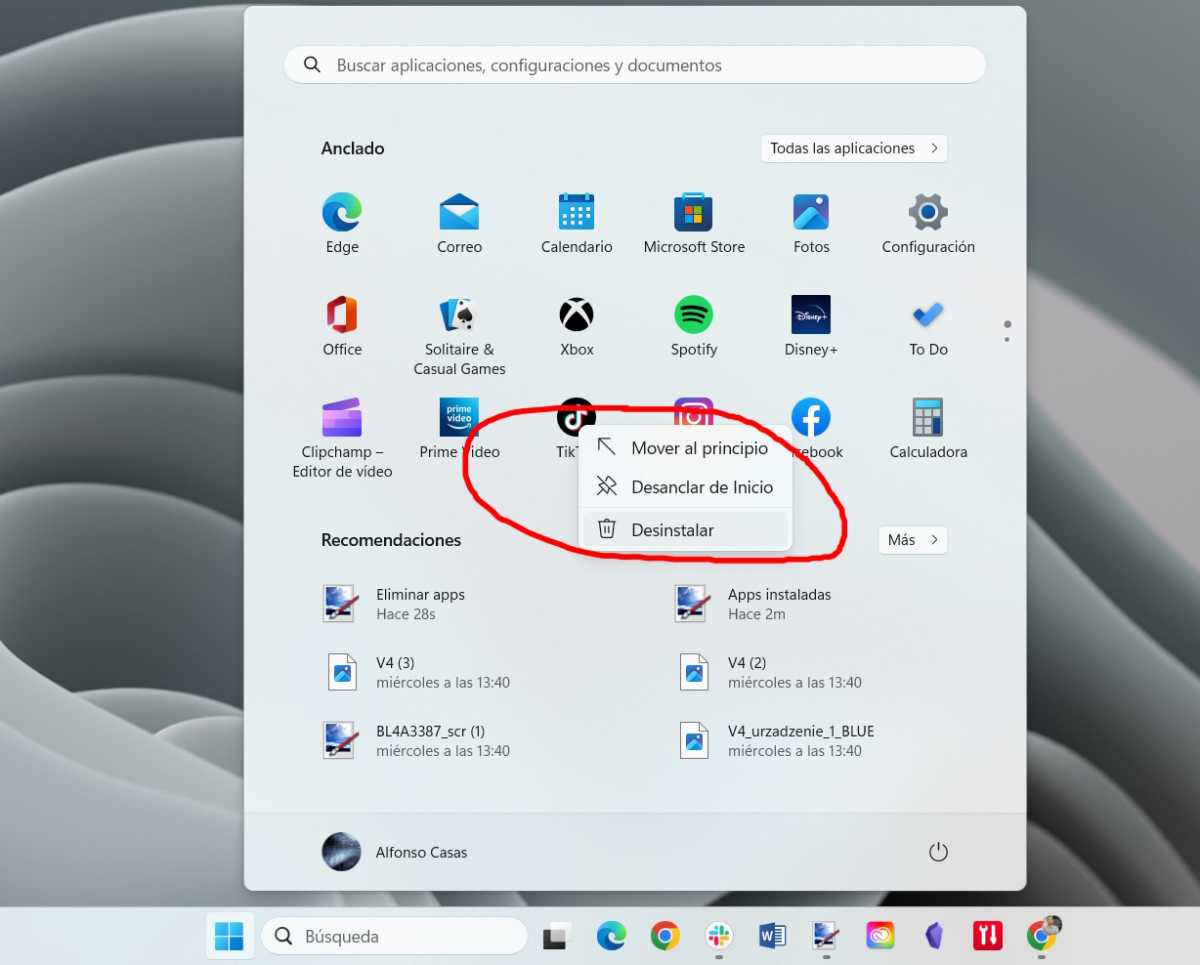Open the Calculadora app
Screen dimensions: 1200x965
[928, 428]
